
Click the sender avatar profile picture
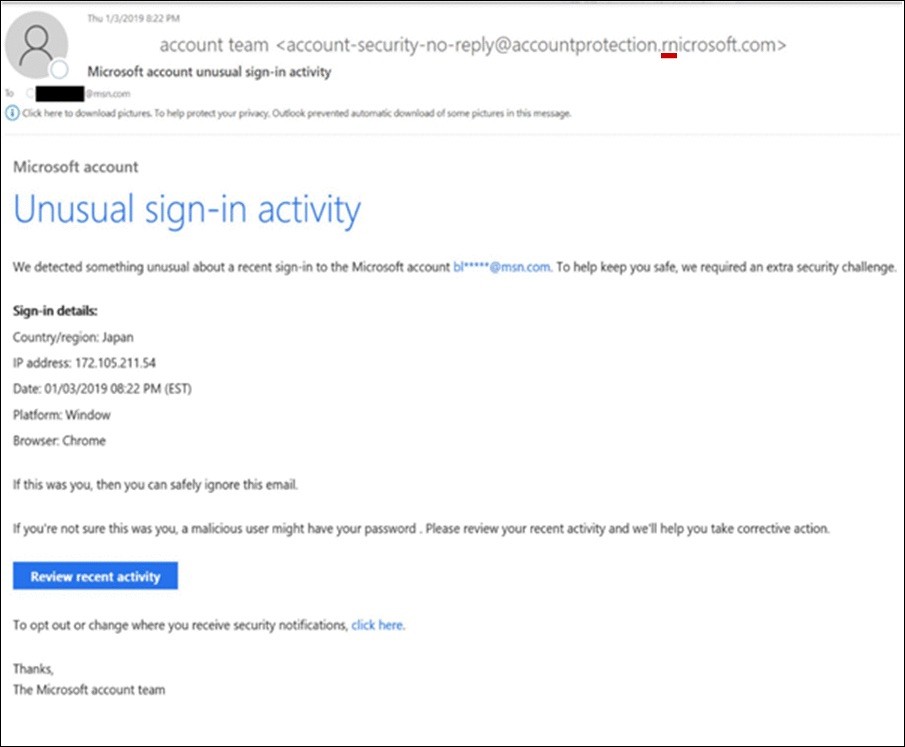coord(36,45)
